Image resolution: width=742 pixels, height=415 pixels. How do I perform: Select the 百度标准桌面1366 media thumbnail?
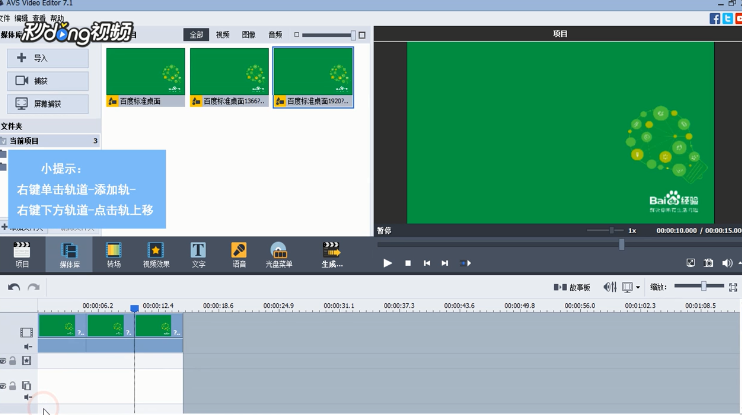pos(229,77)
